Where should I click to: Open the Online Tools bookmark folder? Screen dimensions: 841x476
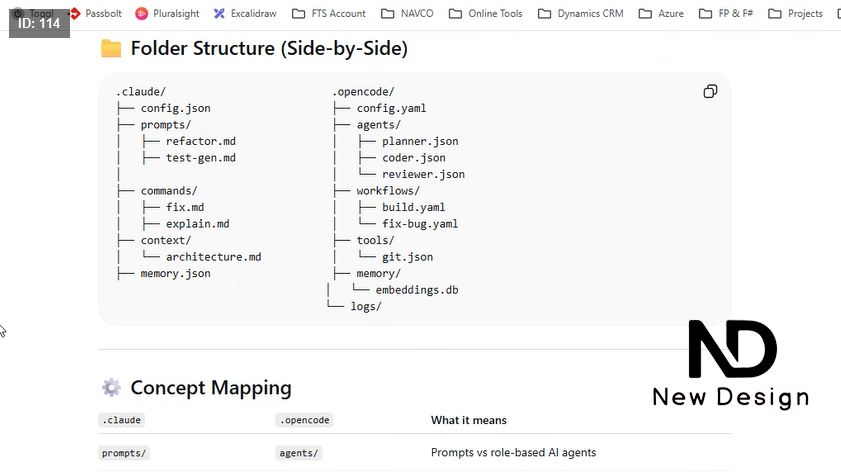coord(486,13)
